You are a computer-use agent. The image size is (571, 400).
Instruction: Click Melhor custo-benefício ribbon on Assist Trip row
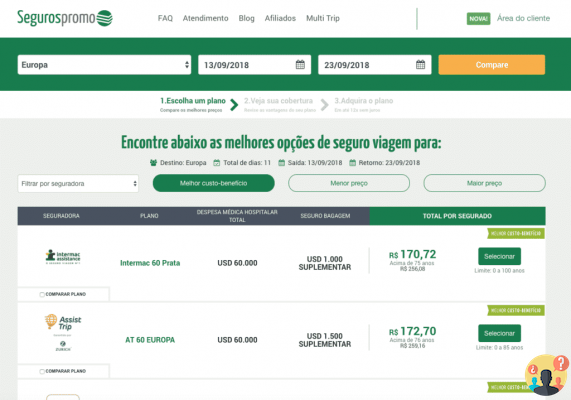click(516, 310)
